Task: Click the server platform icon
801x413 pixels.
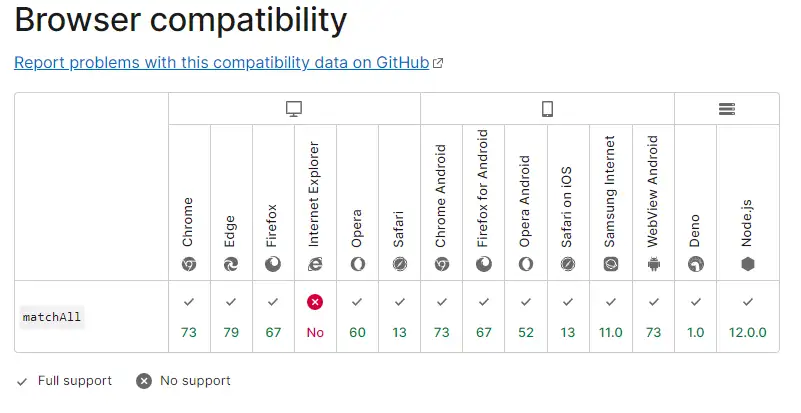Action: (x=727, y=109)
